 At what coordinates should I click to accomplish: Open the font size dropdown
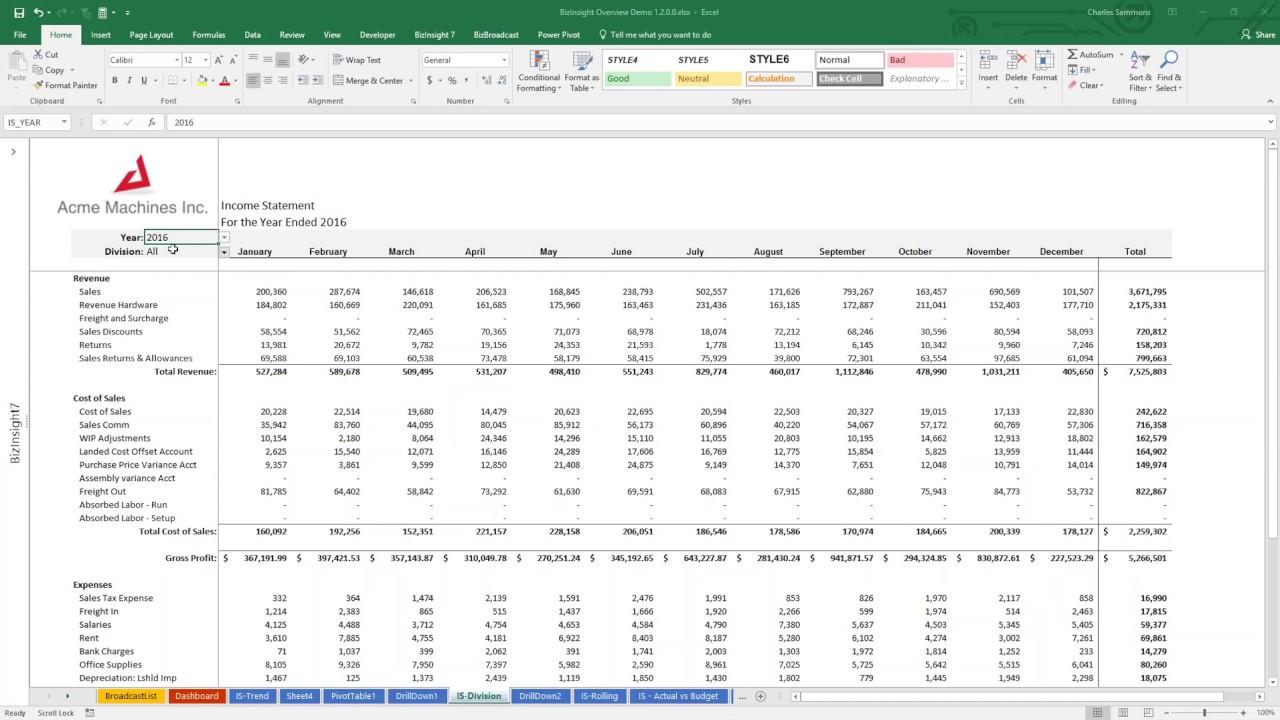pyautogui.click(x=206, y=60)
